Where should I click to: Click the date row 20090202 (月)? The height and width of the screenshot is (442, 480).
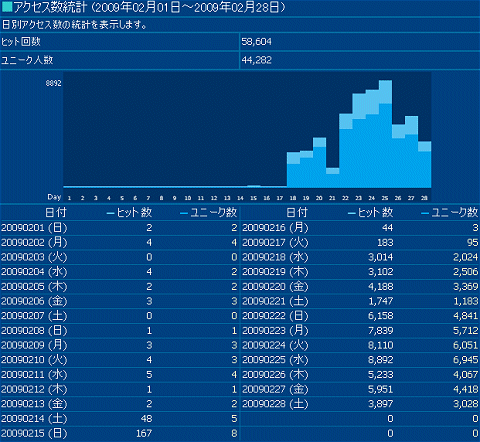[x=34, y=242]
